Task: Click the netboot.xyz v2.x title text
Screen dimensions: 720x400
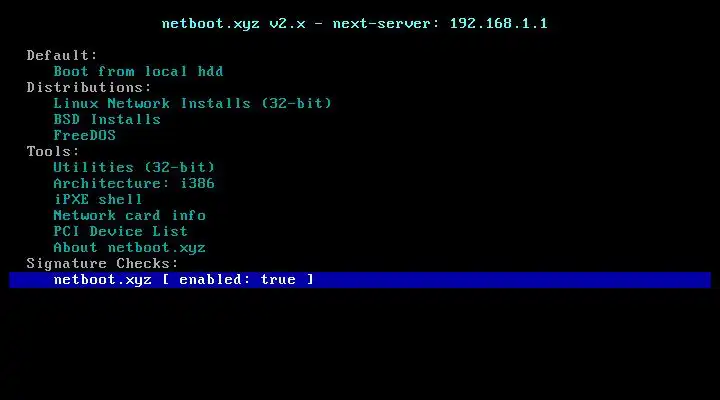Action: pos(234,23)
